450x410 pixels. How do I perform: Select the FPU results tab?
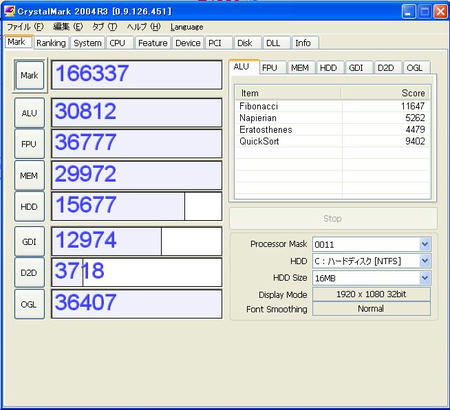coord(270,68)
